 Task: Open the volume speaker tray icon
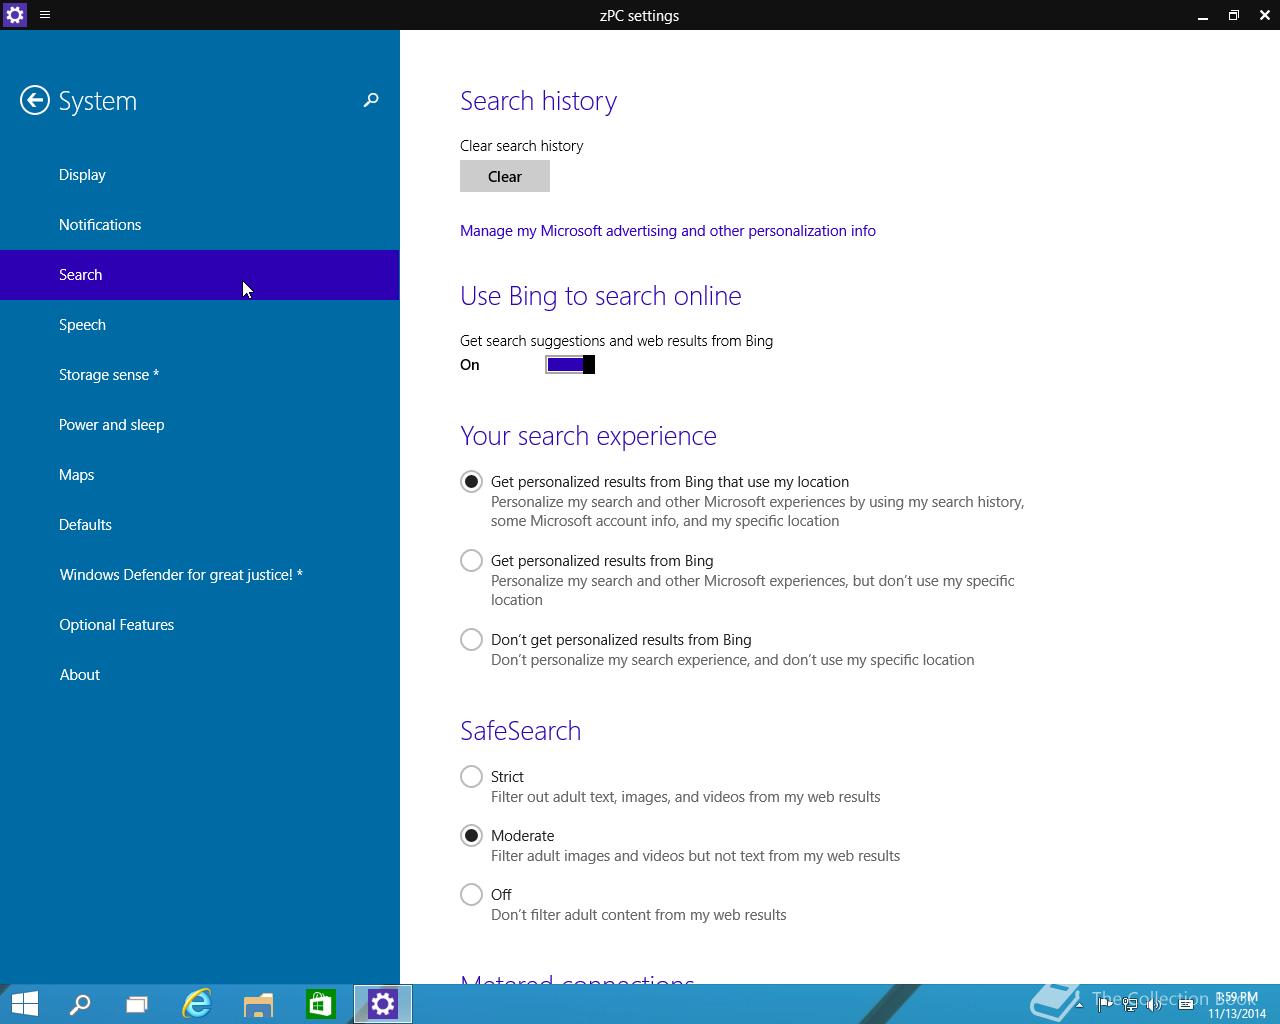1155,1005
